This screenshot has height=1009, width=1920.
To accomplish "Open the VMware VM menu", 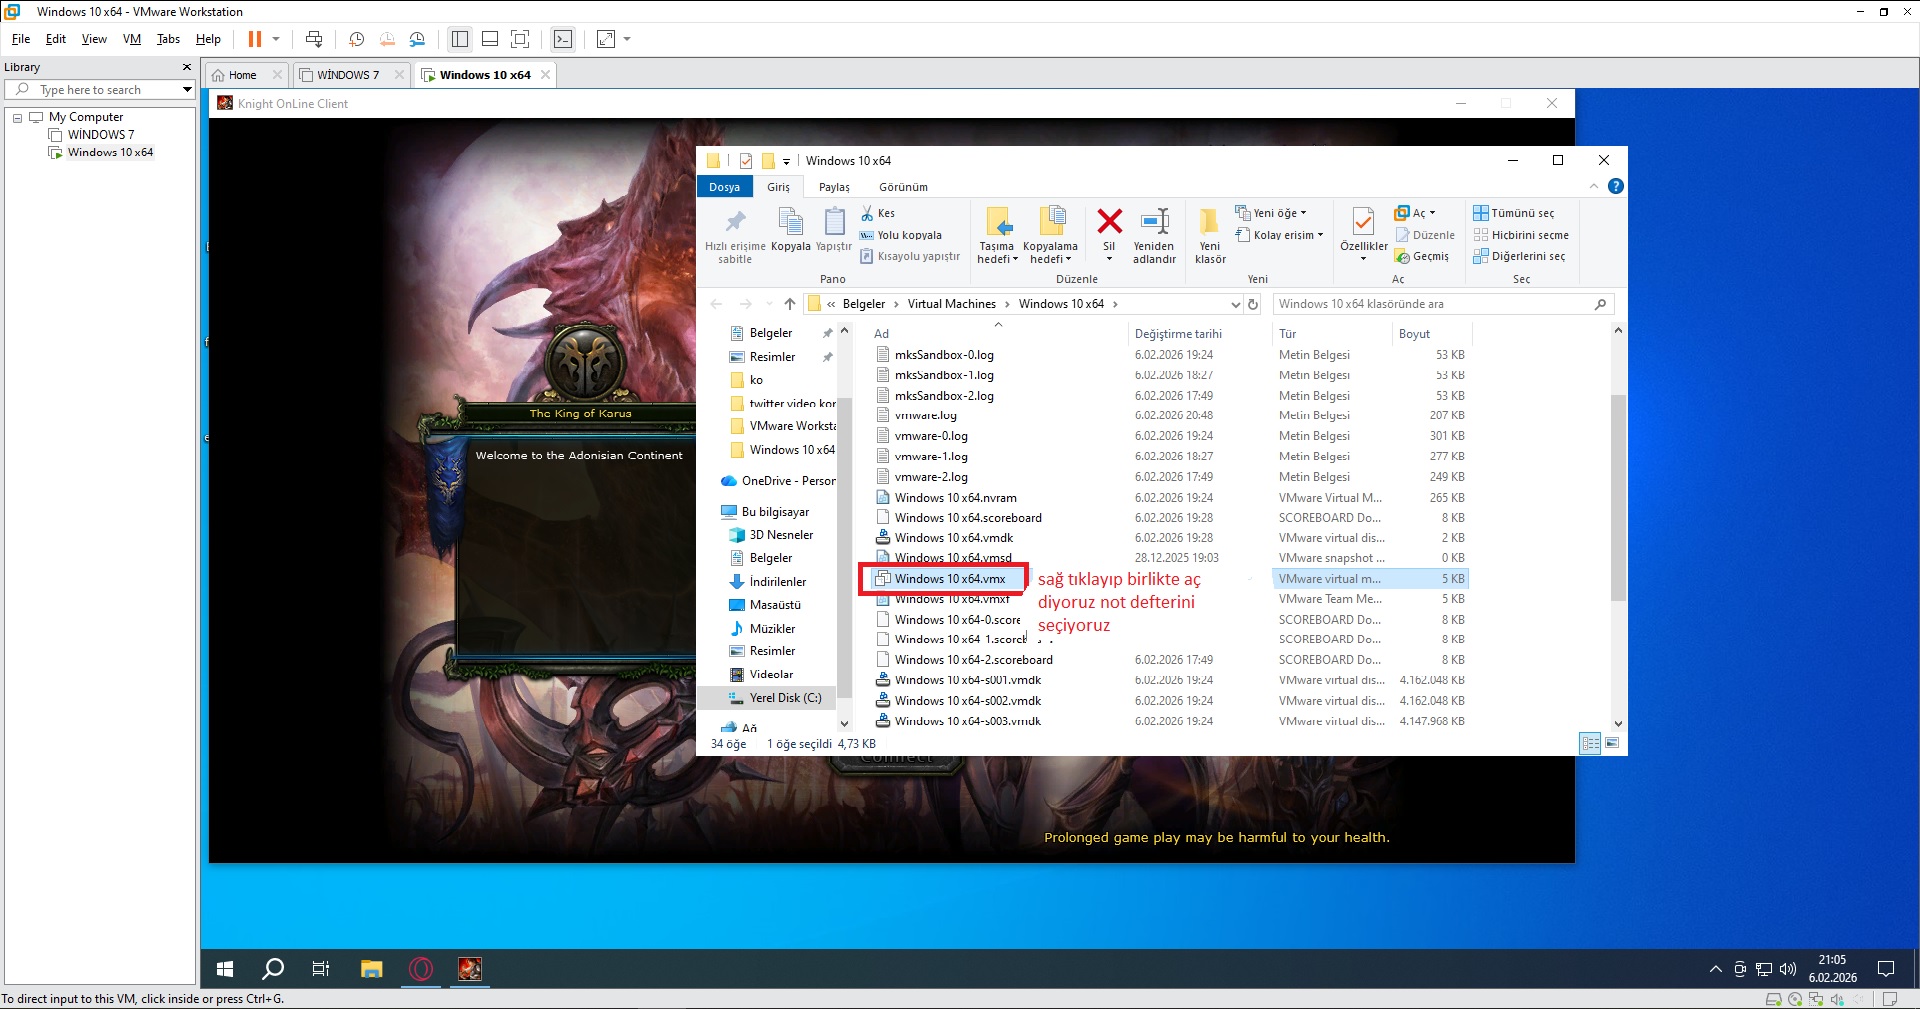I will (132, 39).
